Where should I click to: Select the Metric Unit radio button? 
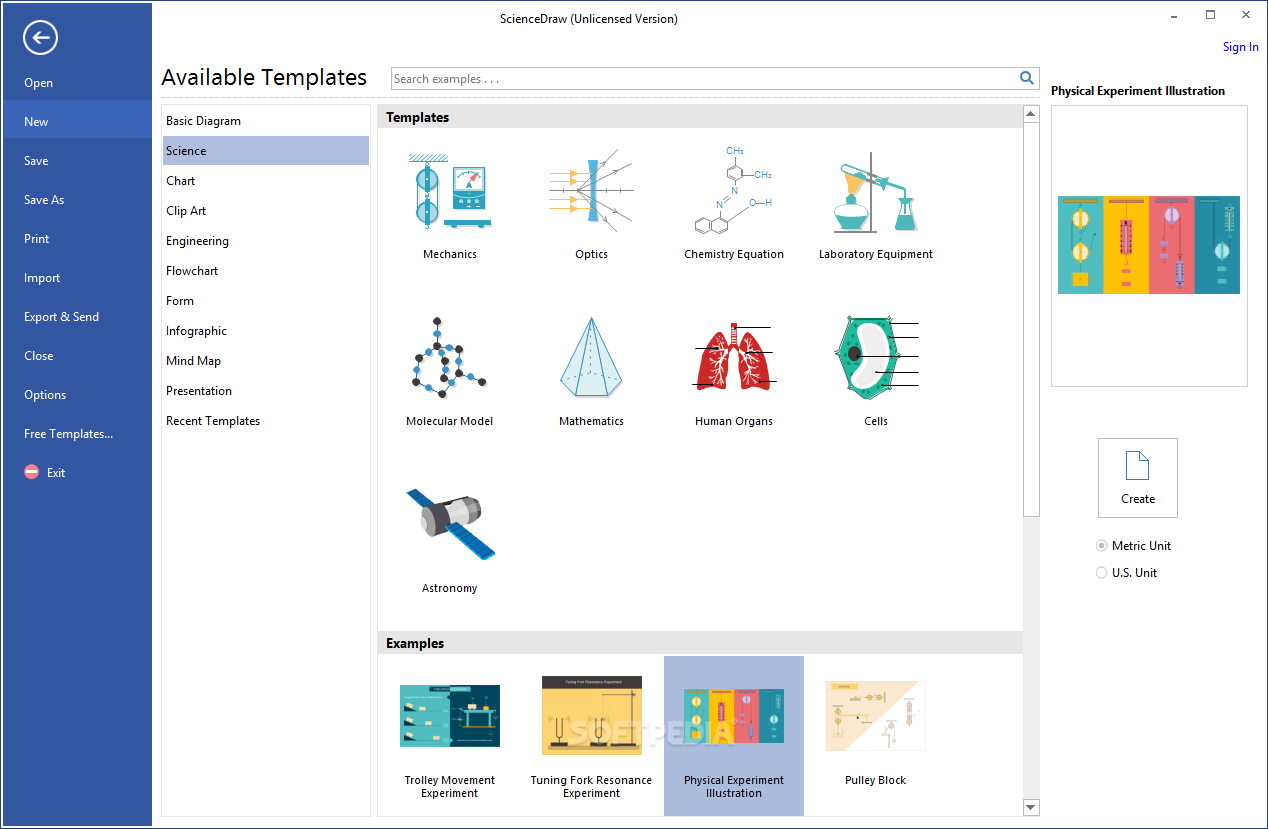1102,546
